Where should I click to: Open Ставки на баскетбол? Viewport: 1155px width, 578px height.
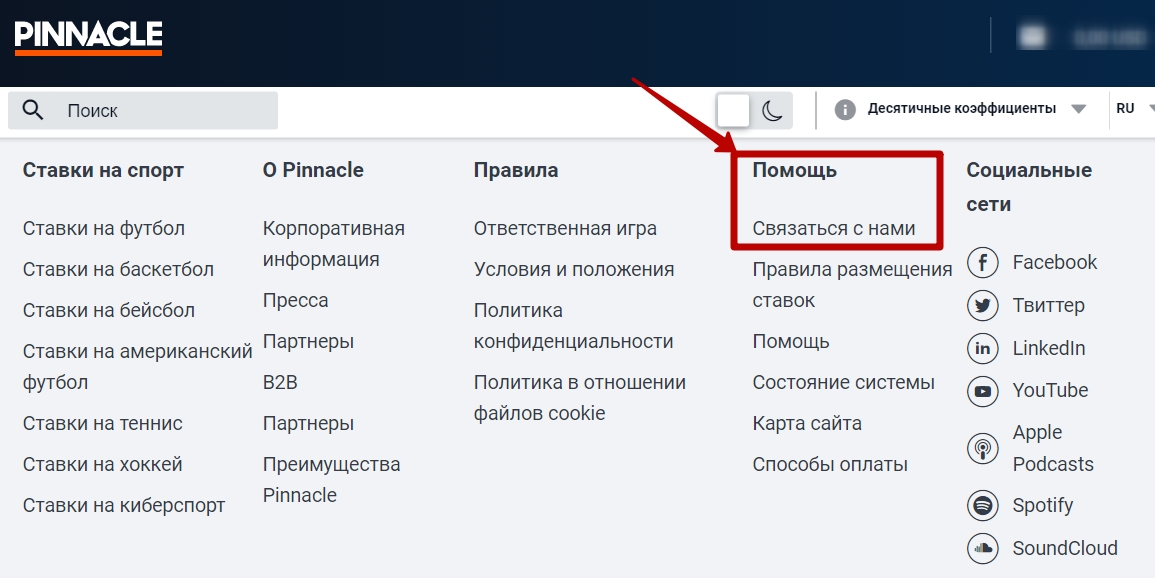coord(119,269)
